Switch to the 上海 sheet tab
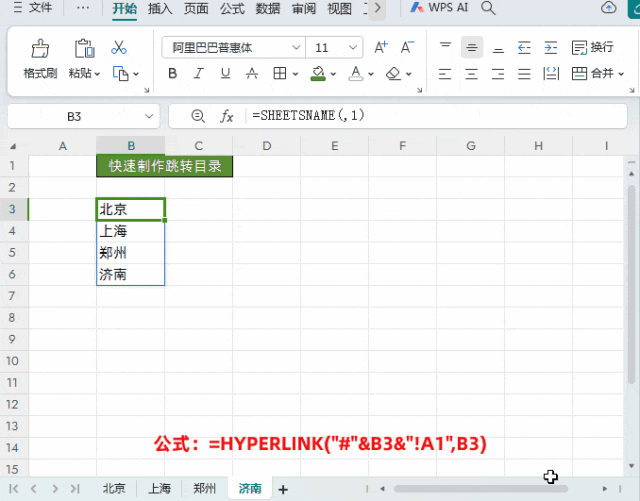The image size is (640, 501). coord(159,488)
